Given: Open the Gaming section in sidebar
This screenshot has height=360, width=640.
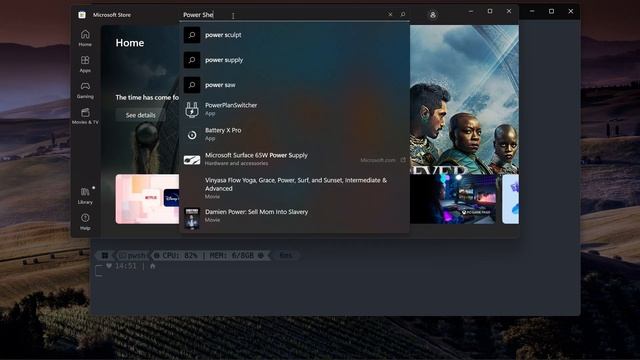Looking at the screenshot, I should tap(85, 90).
